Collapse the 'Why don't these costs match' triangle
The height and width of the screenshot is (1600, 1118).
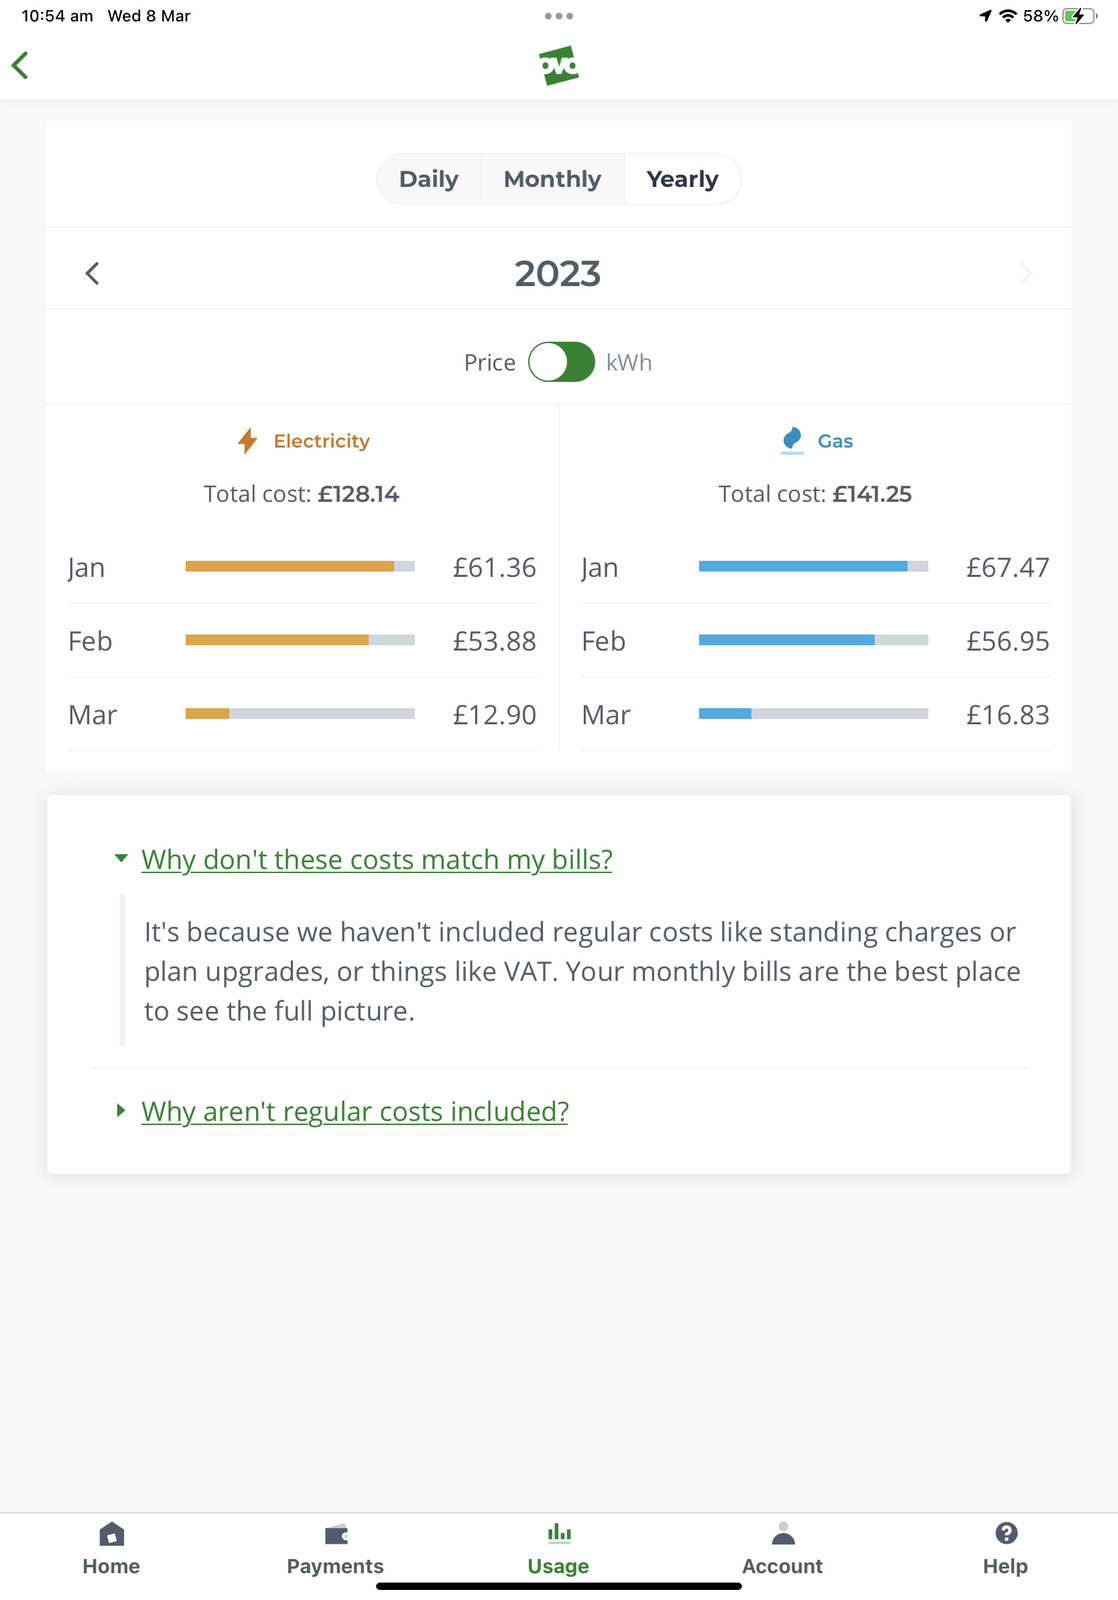[x=121, y=859]
